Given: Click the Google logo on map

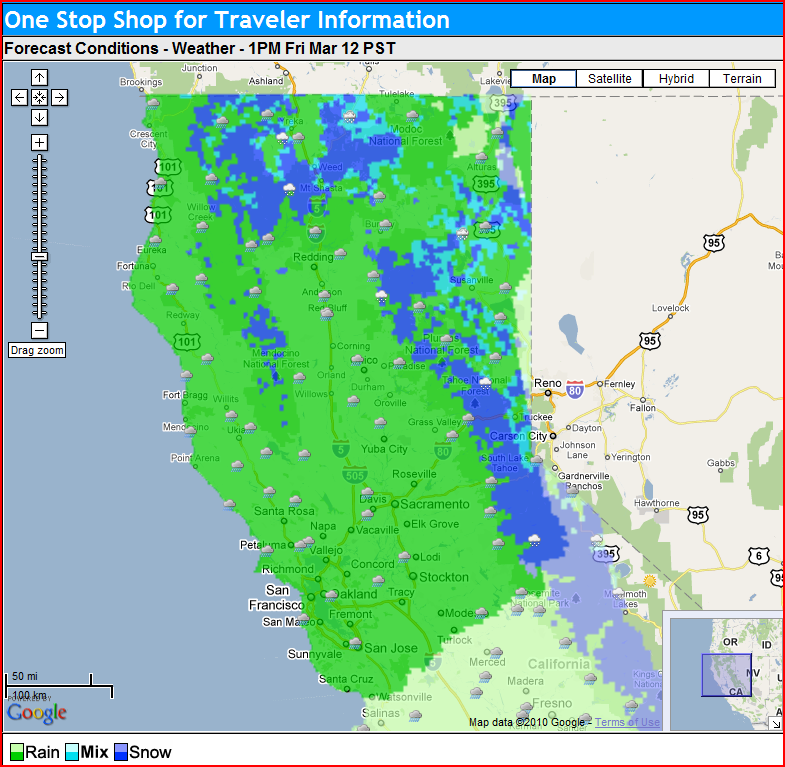Looking at the screenshot, I should click(x=37, y=712).
